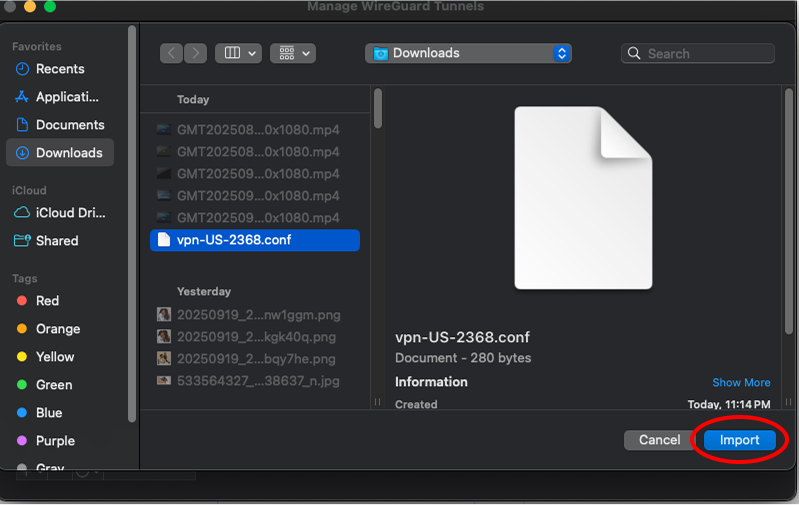Open Recents in the sidebar
The image size is (799, 505).
tap(60, 69)
